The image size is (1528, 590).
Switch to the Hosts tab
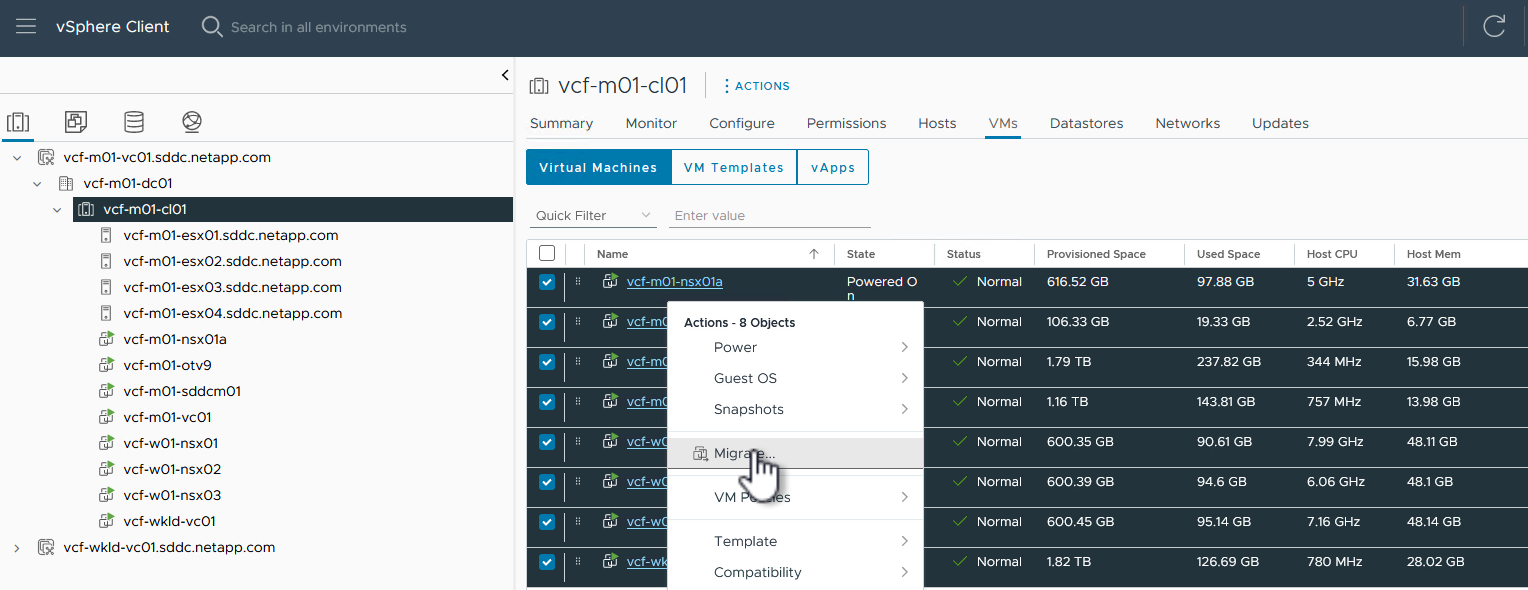click(937, 124)
